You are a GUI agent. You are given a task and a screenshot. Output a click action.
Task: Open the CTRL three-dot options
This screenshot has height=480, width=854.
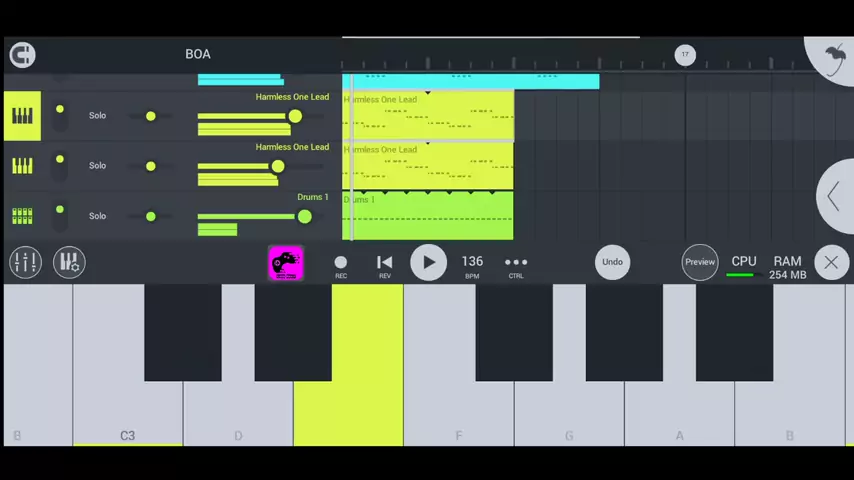tap(516, 263)
